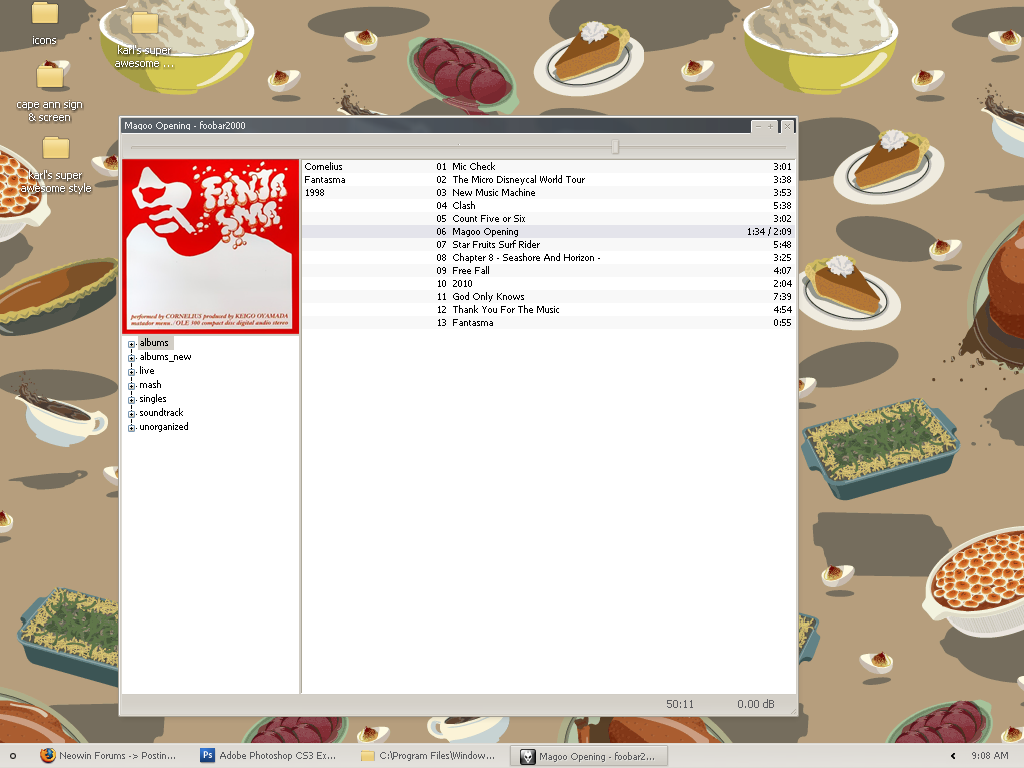Click the folder icon of C:\Program Files taskbar item

point(368,756)
